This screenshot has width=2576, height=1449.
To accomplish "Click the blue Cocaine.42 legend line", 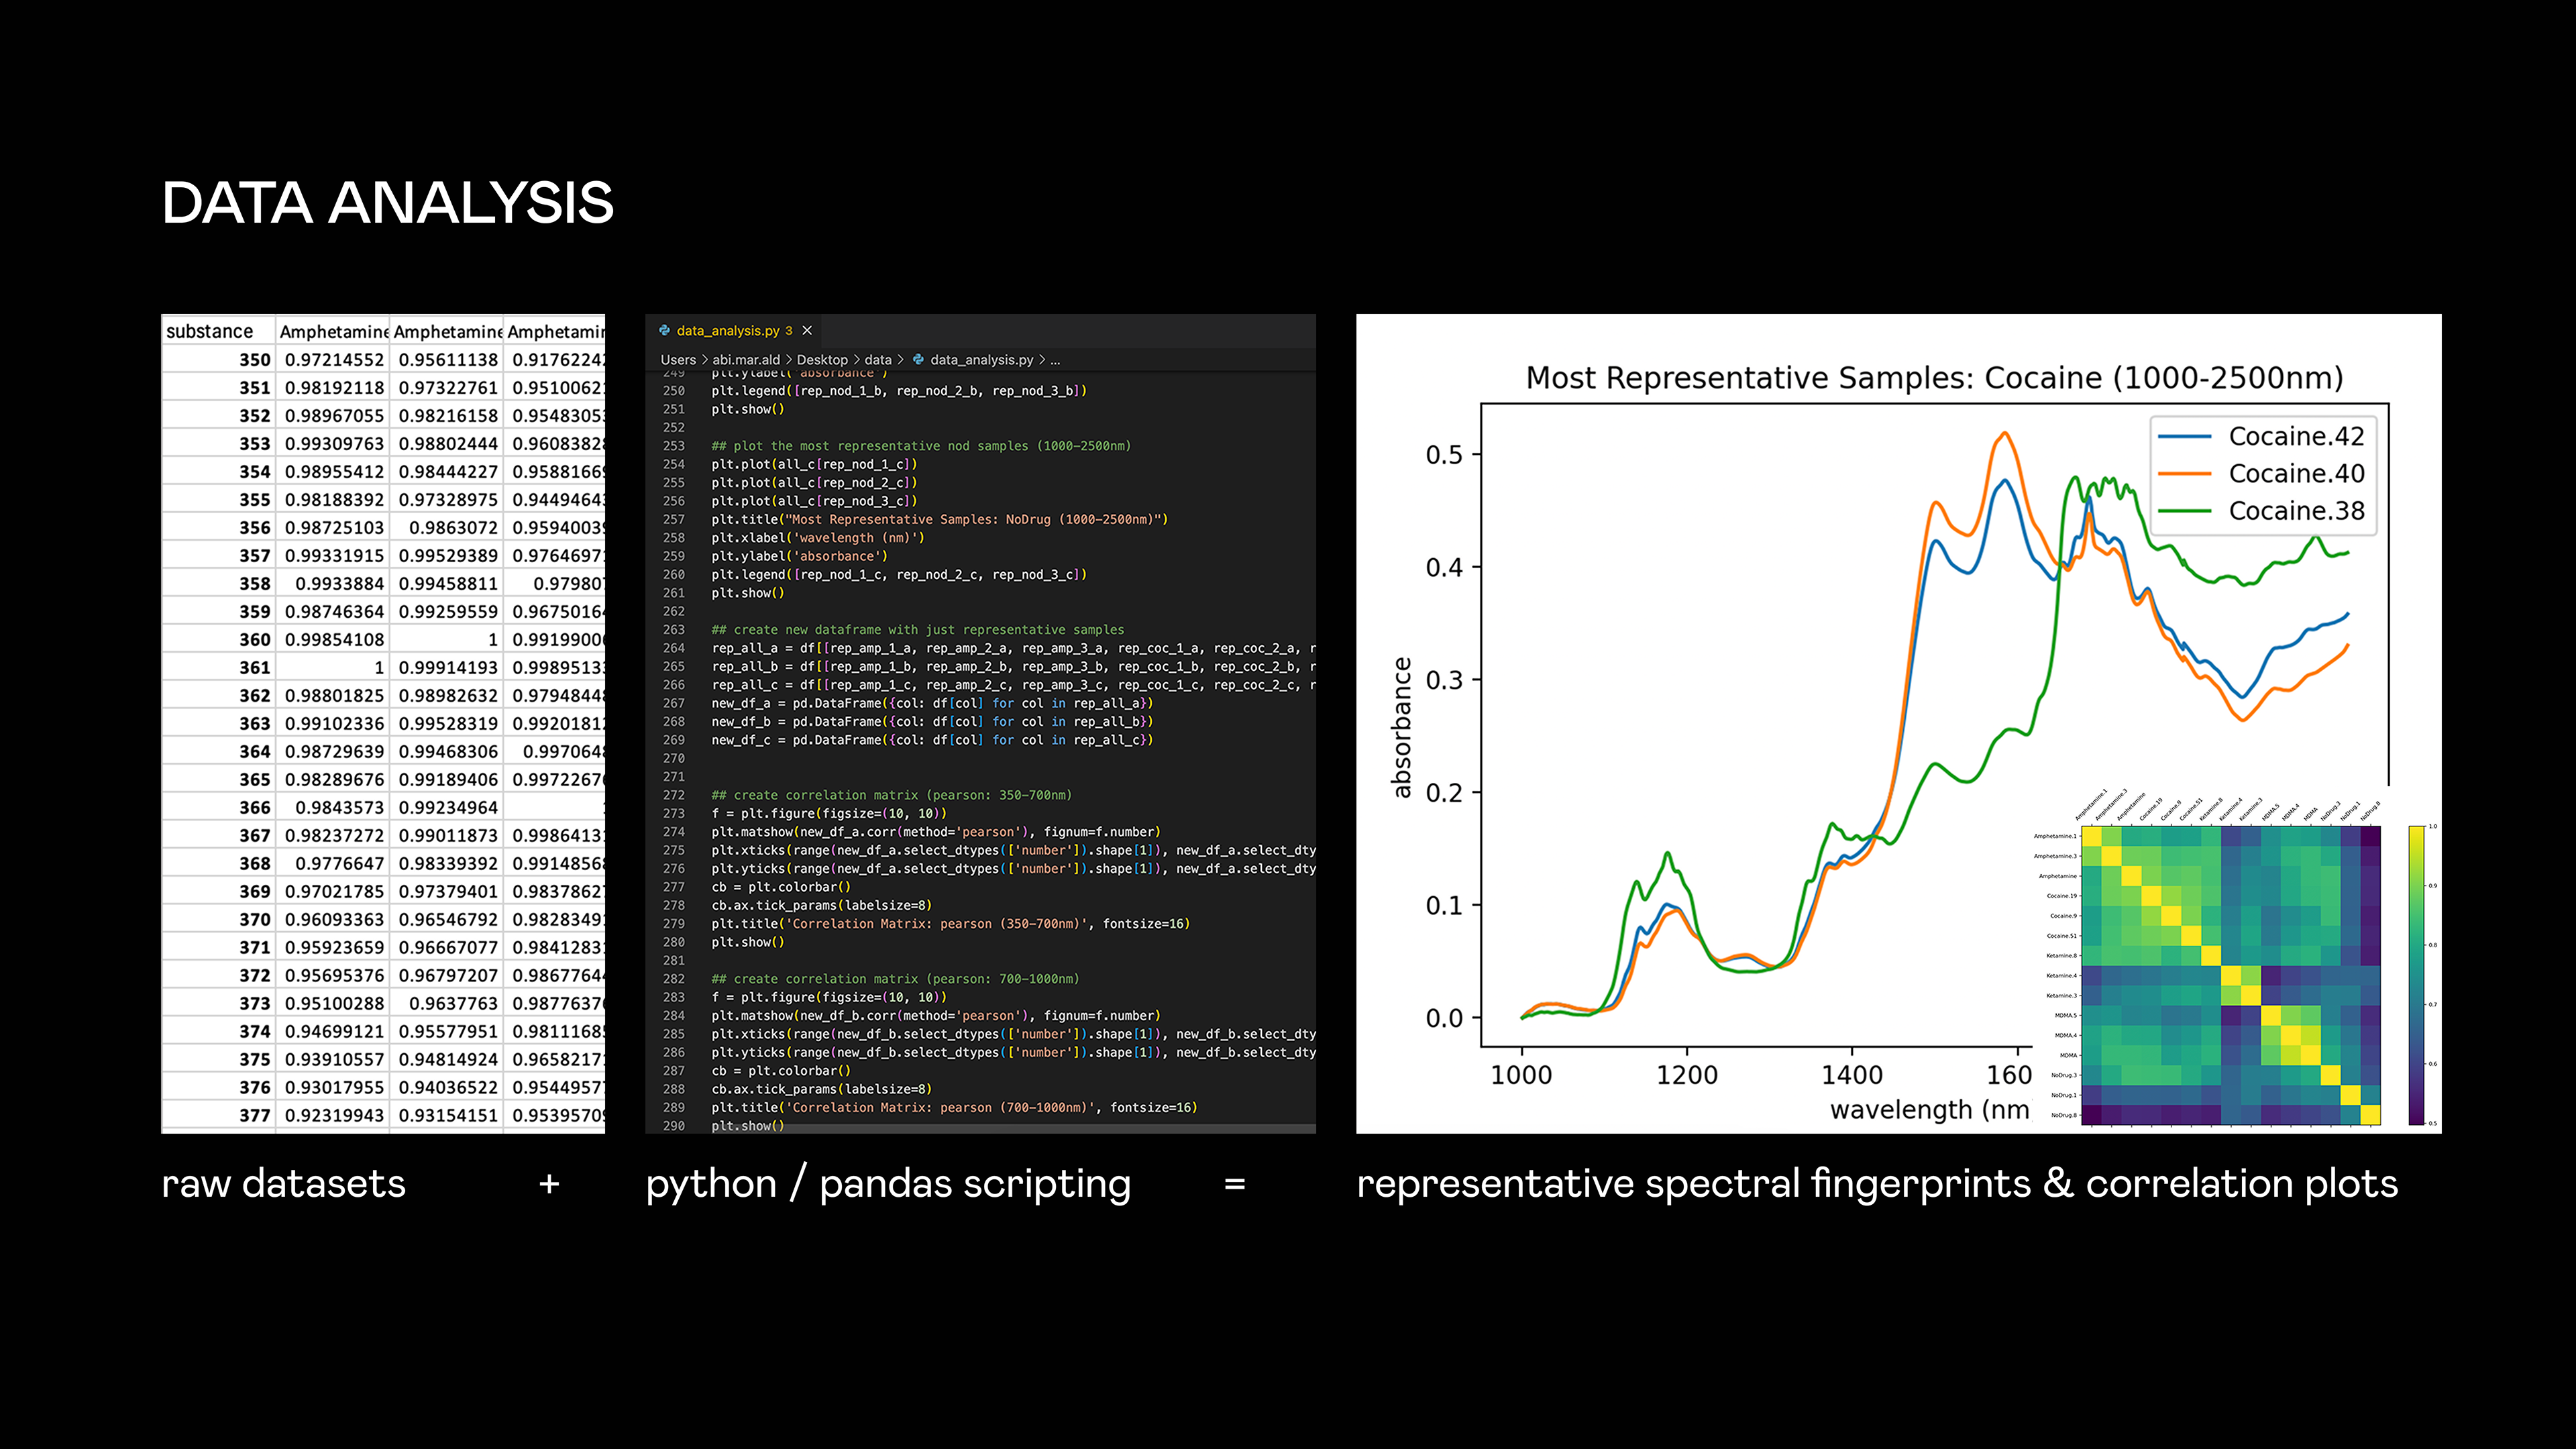I will click(2184, 437).
